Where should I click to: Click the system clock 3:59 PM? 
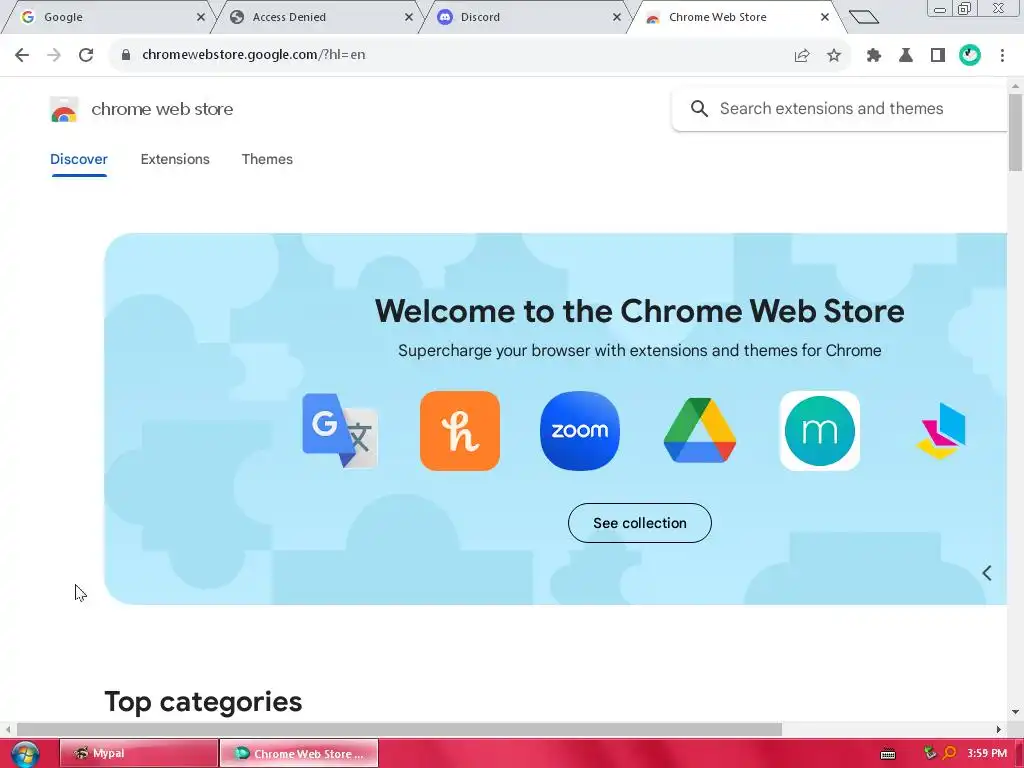[987, 753]
